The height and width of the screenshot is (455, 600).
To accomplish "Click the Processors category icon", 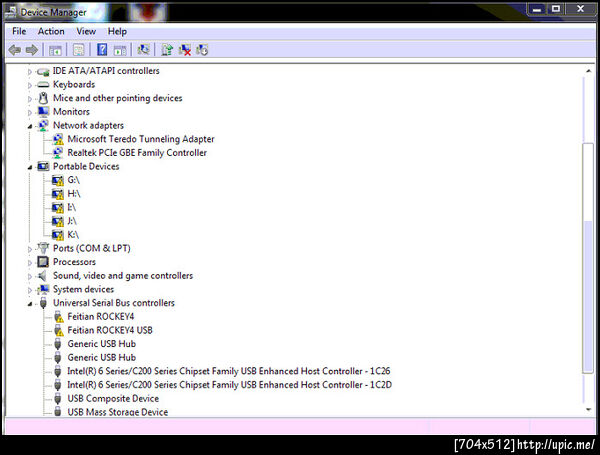I will pyautogui.click(x=43, y=262).
